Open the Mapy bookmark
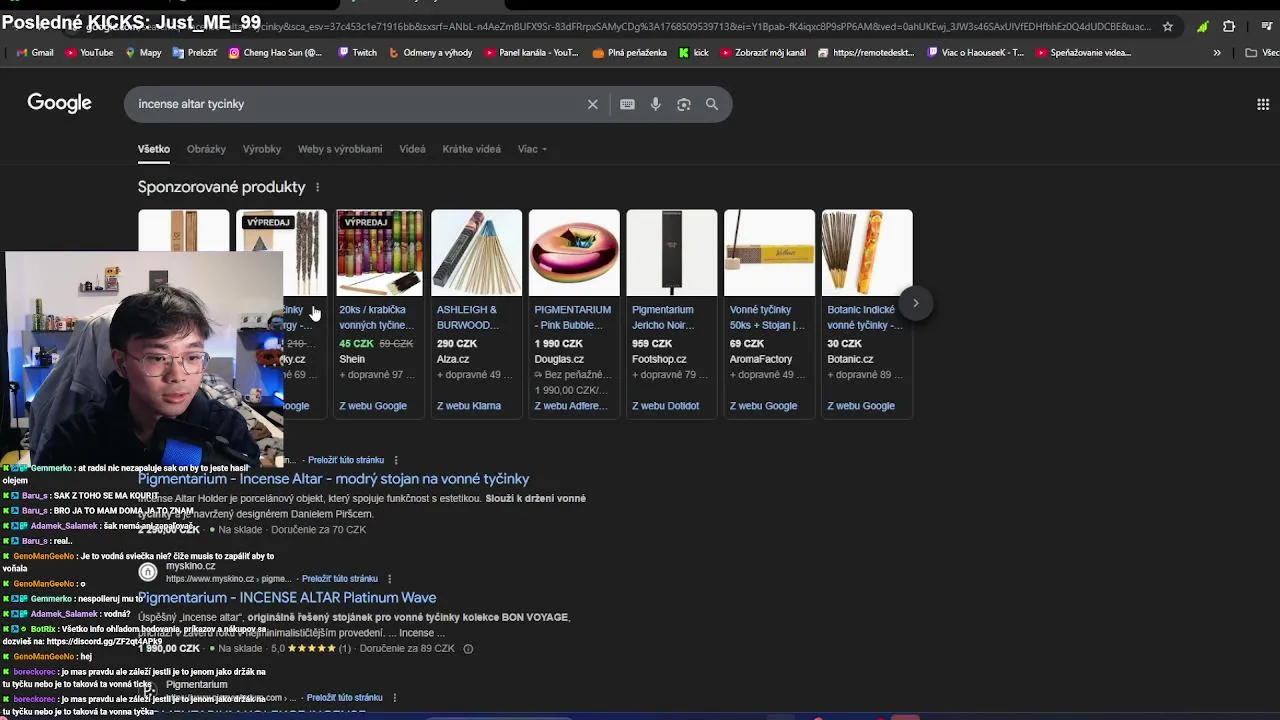 click(x=144, y=53)
